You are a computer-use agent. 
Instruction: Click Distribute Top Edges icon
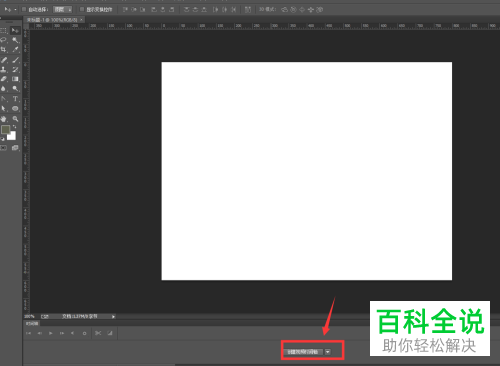point(186,10)
